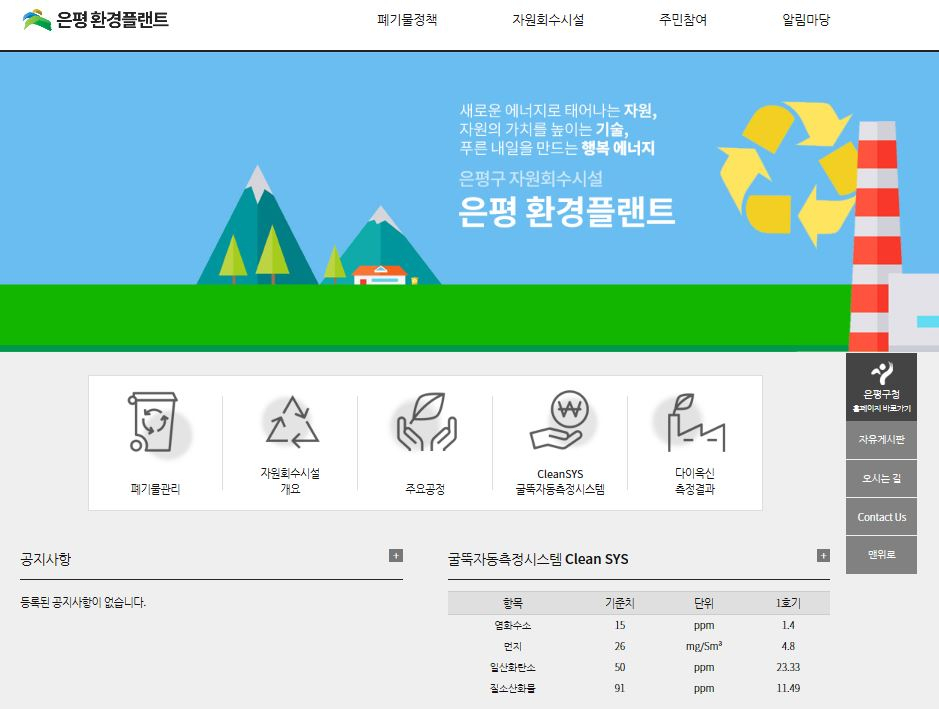This screenshot has width=939, height=709.
Task: Open 오시는 길 in the side menu
Action: (x=882, y=478)
